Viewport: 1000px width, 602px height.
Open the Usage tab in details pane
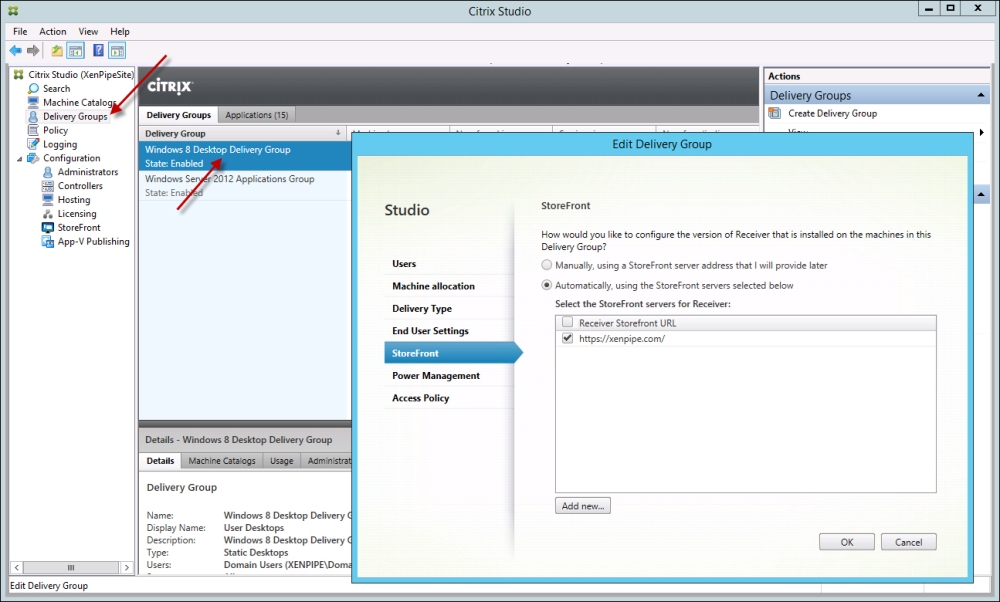click(x=281, y=460)
